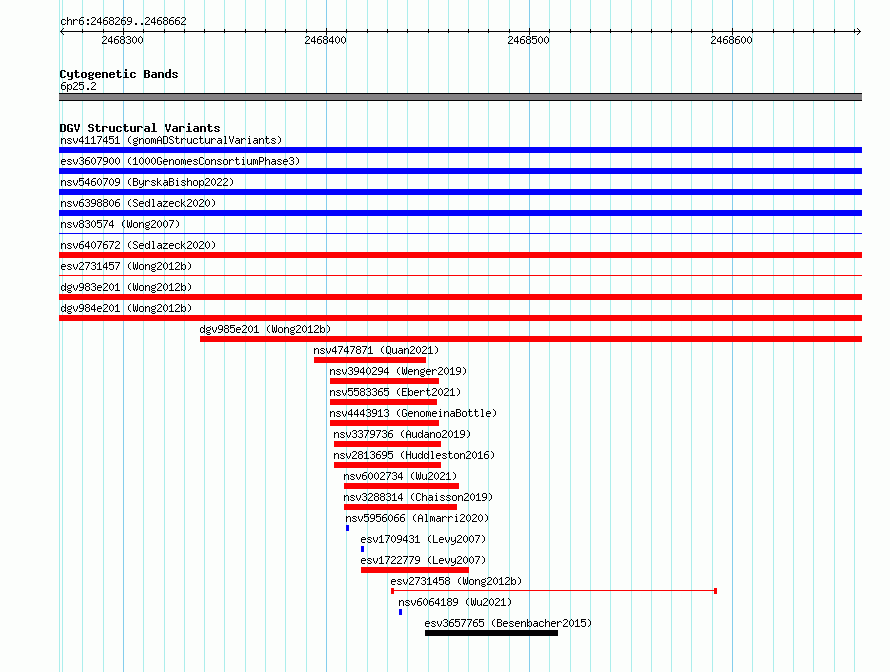Click the right arrow end of ruler
Image resolution: width=890 pixels, height=672 pixels.
[859, 31]
